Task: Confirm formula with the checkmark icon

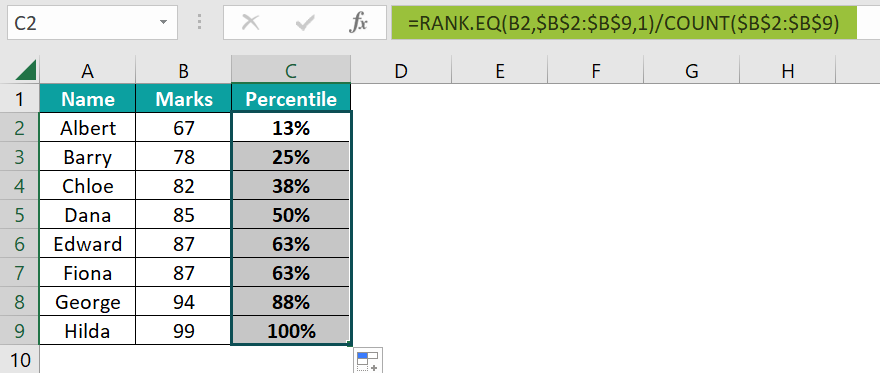Action: tap(305, 23)
